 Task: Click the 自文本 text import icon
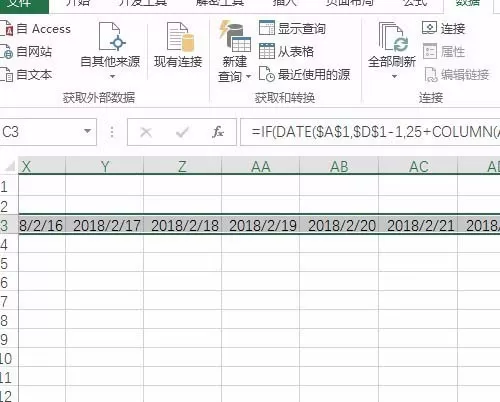click(6, 75)
